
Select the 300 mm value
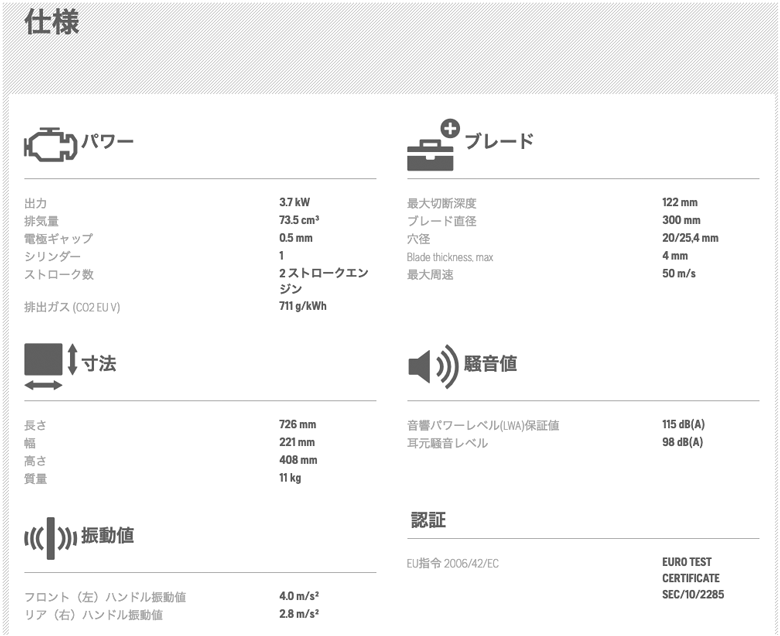682,220
